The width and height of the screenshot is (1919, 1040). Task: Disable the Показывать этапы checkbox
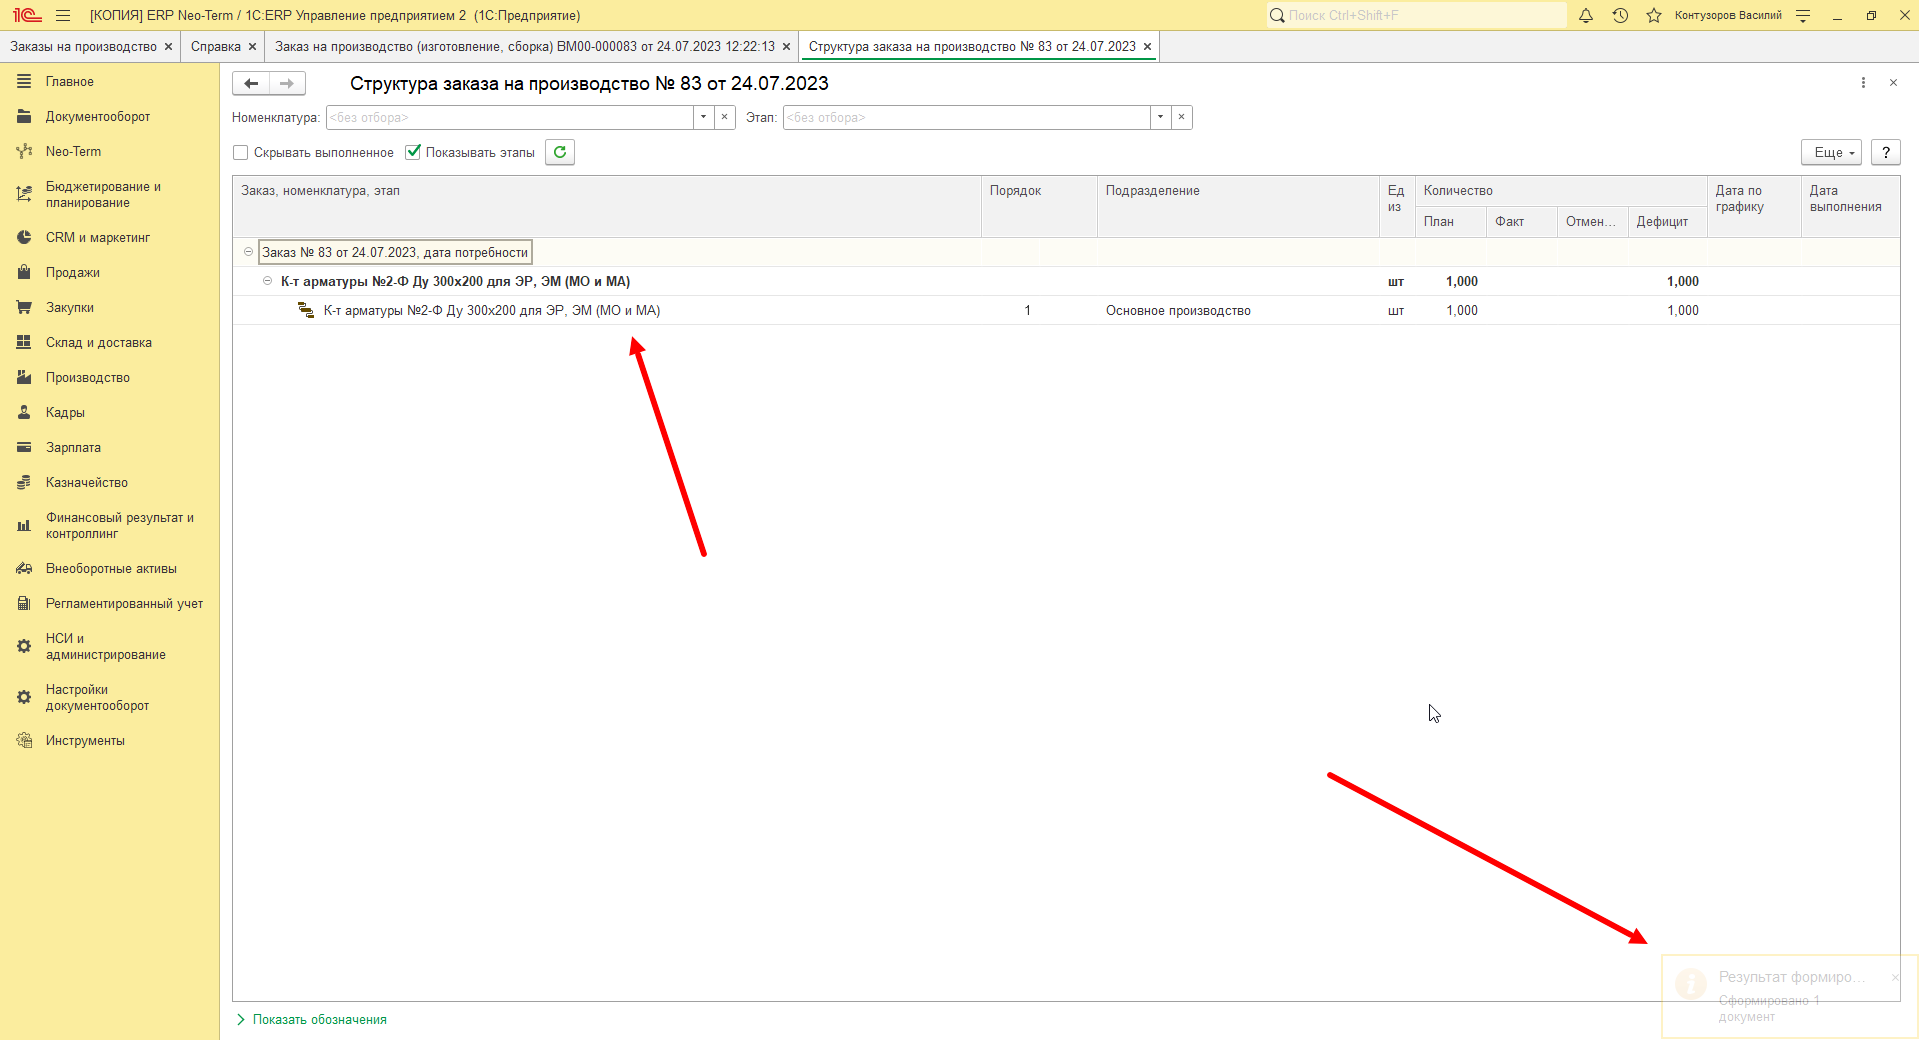(413, 152)
